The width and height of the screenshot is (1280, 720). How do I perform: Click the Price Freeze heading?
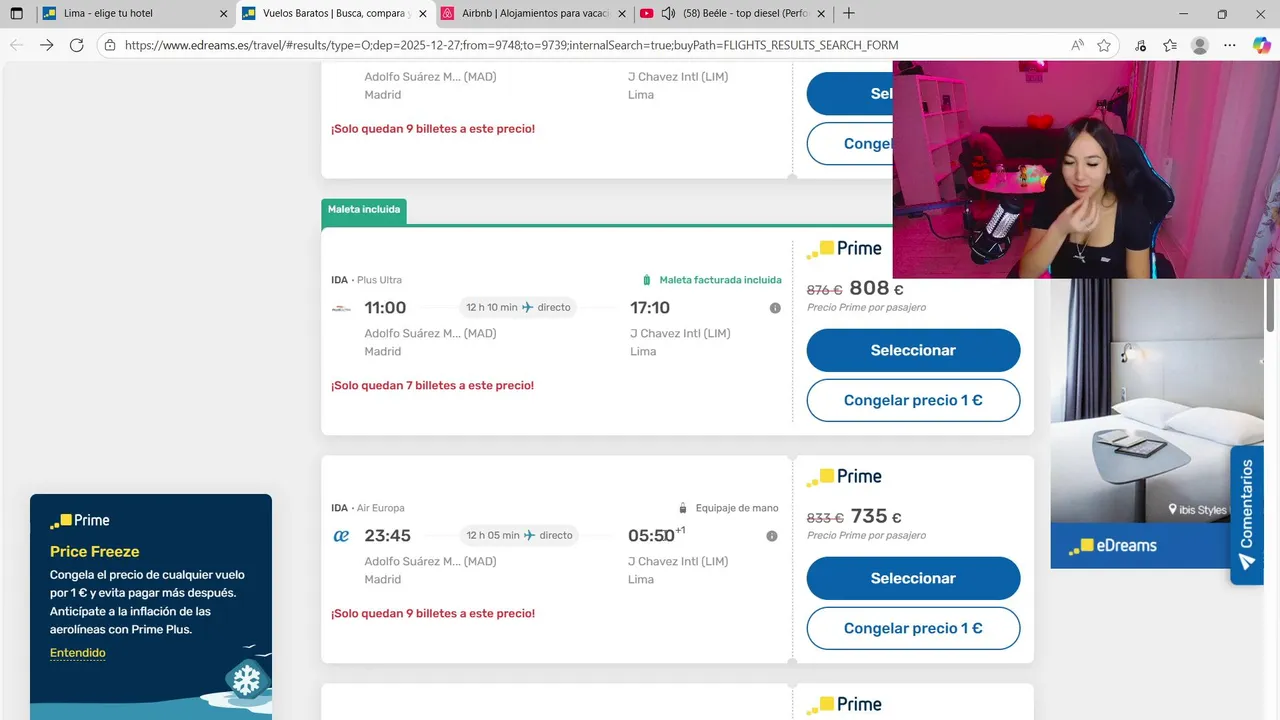[95, 552]
